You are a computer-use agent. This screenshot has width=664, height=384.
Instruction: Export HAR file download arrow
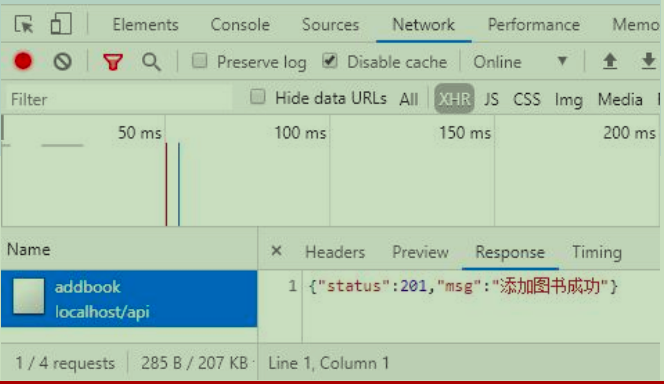(648, 61)
